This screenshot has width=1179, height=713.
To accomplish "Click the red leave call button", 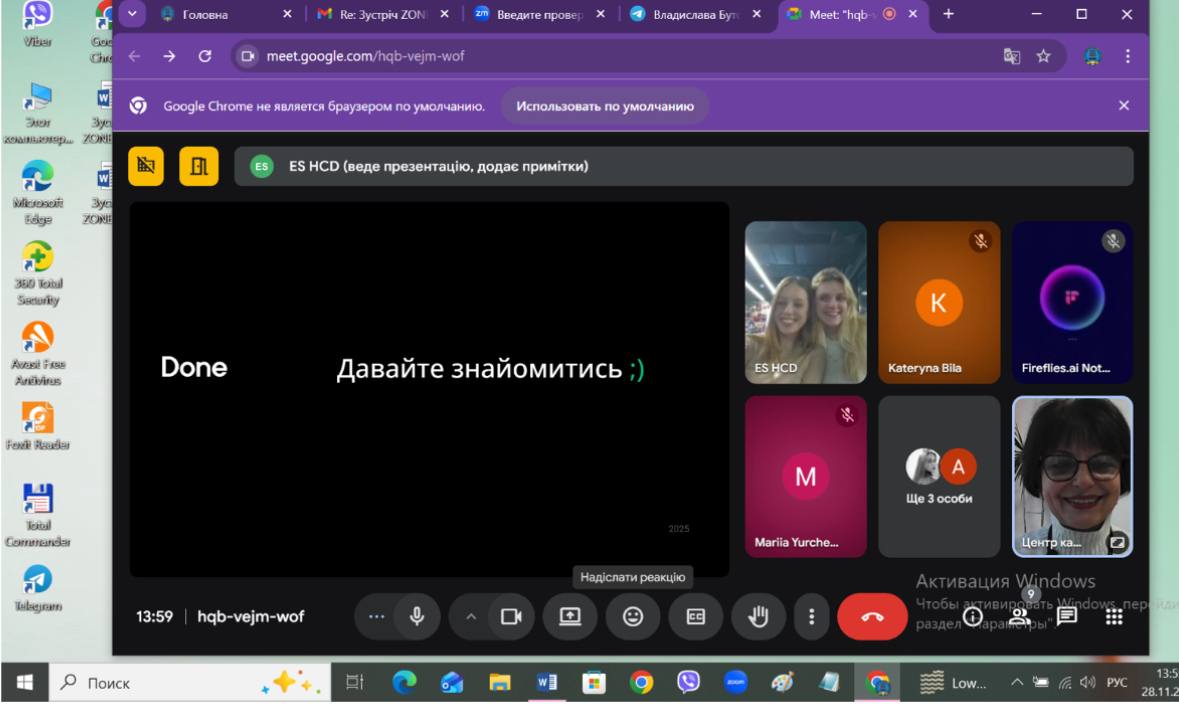I will click(x=872, y=617).
